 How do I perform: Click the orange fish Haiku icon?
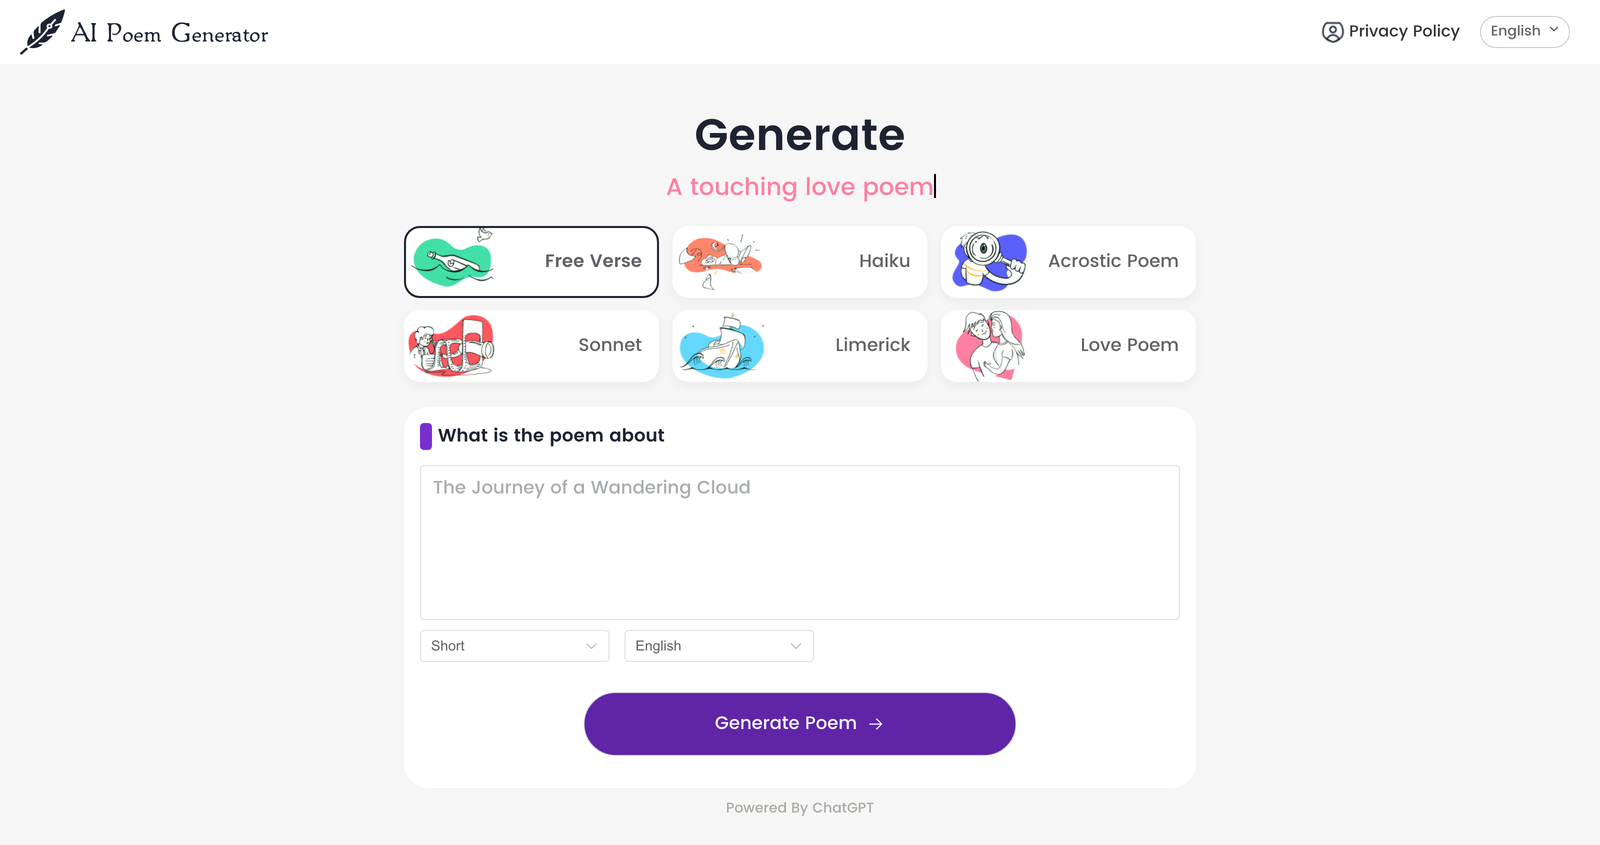point(721,261)
